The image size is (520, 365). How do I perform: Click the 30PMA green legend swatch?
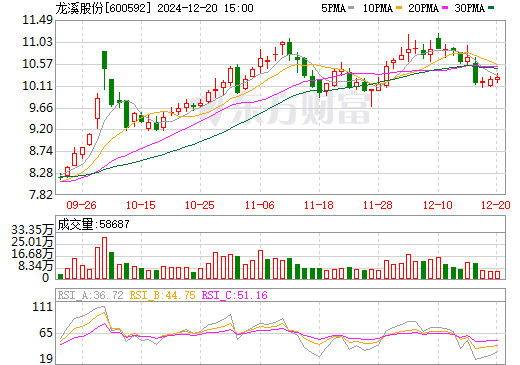pyautogui.click(x=491, y=8)
